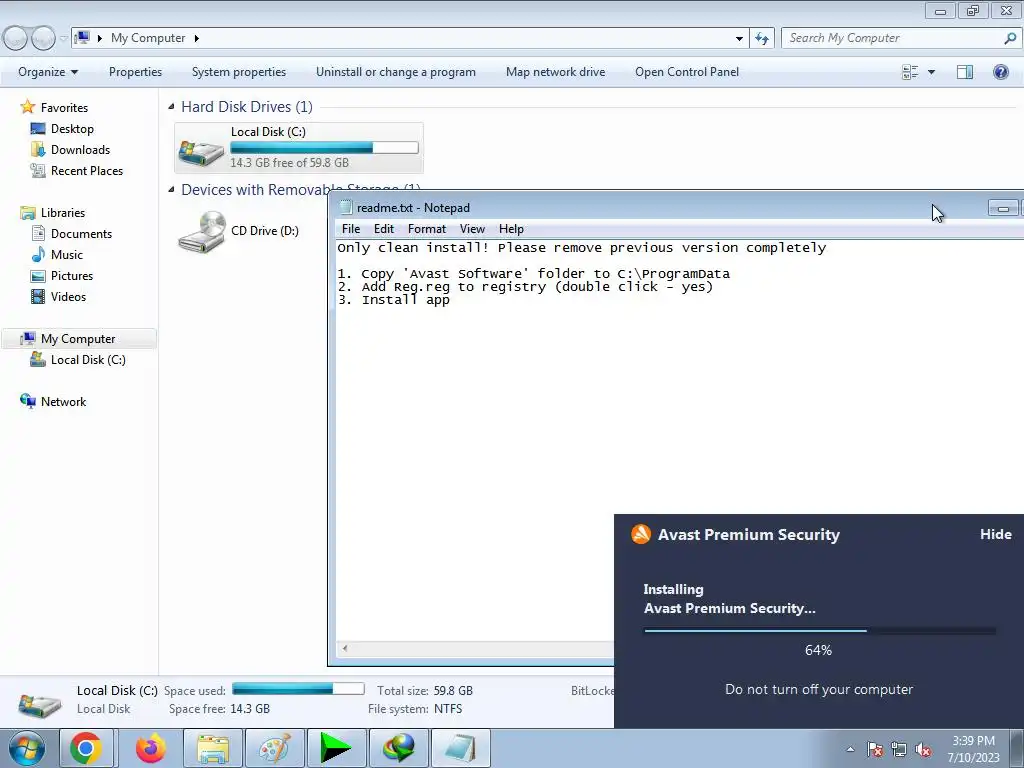Viewport: 1024px width, 768px height.
Task: Change view using the views icon
Action: coord(910,72)
